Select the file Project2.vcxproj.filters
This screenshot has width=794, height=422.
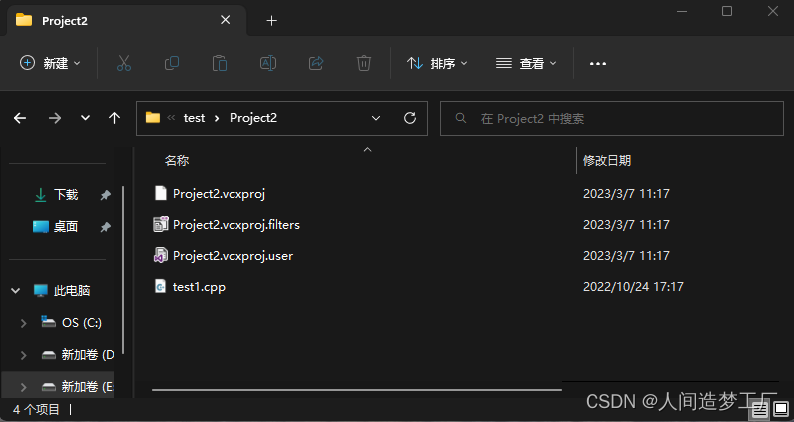[x=236, y=224]
